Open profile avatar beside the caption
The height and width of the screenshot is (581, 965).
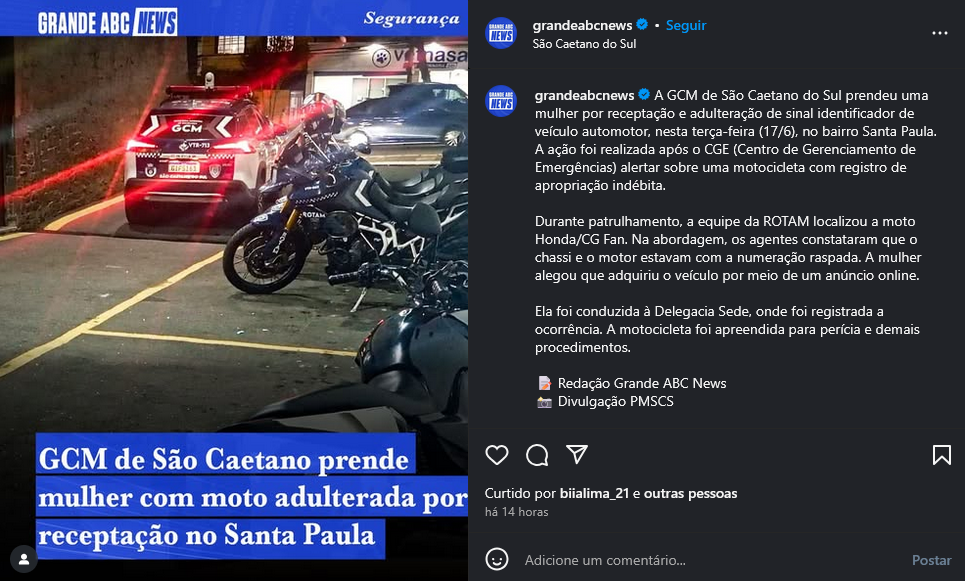(x=501, y=101)
